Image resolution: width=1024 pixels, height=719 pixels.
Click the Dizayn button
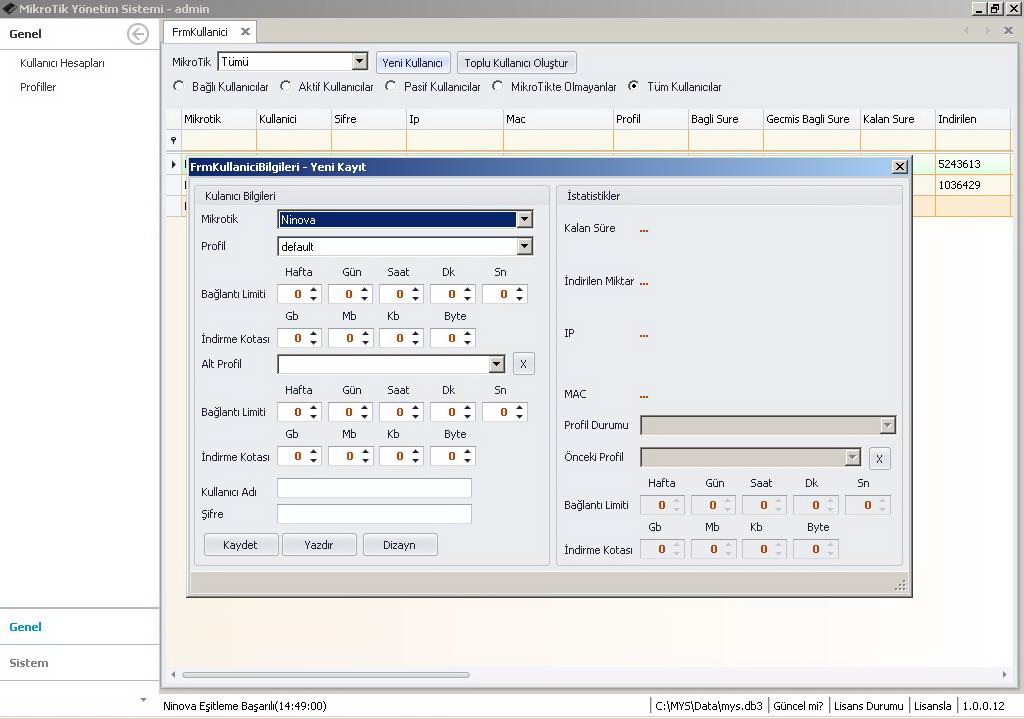point(400,545)
